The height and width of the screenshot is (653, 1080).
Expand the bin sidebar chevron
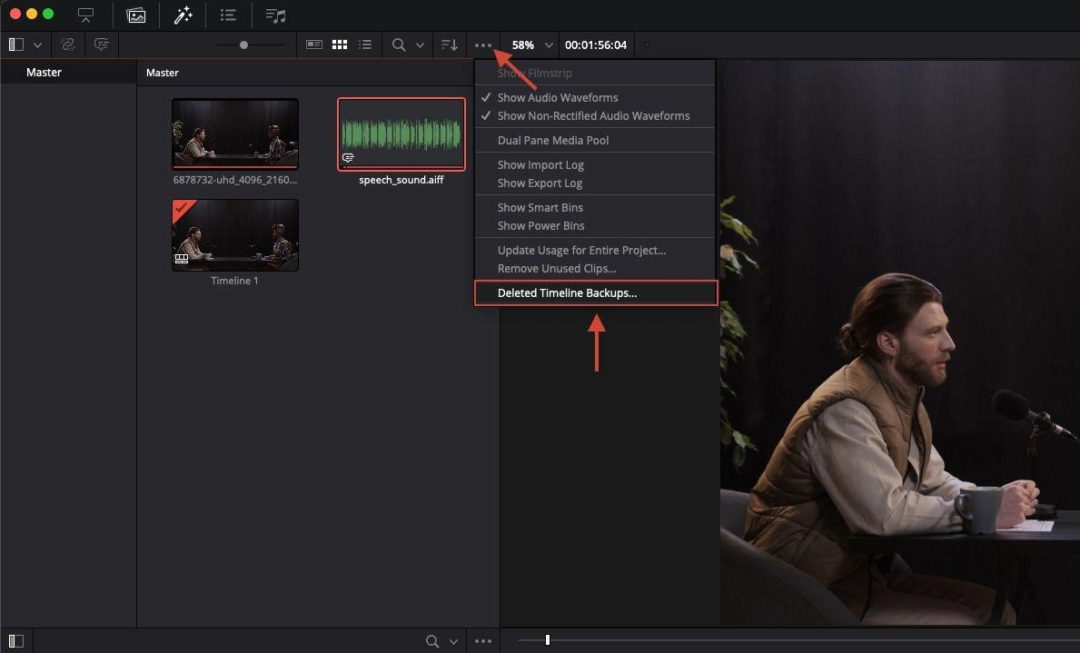click(x=38, y=44)
